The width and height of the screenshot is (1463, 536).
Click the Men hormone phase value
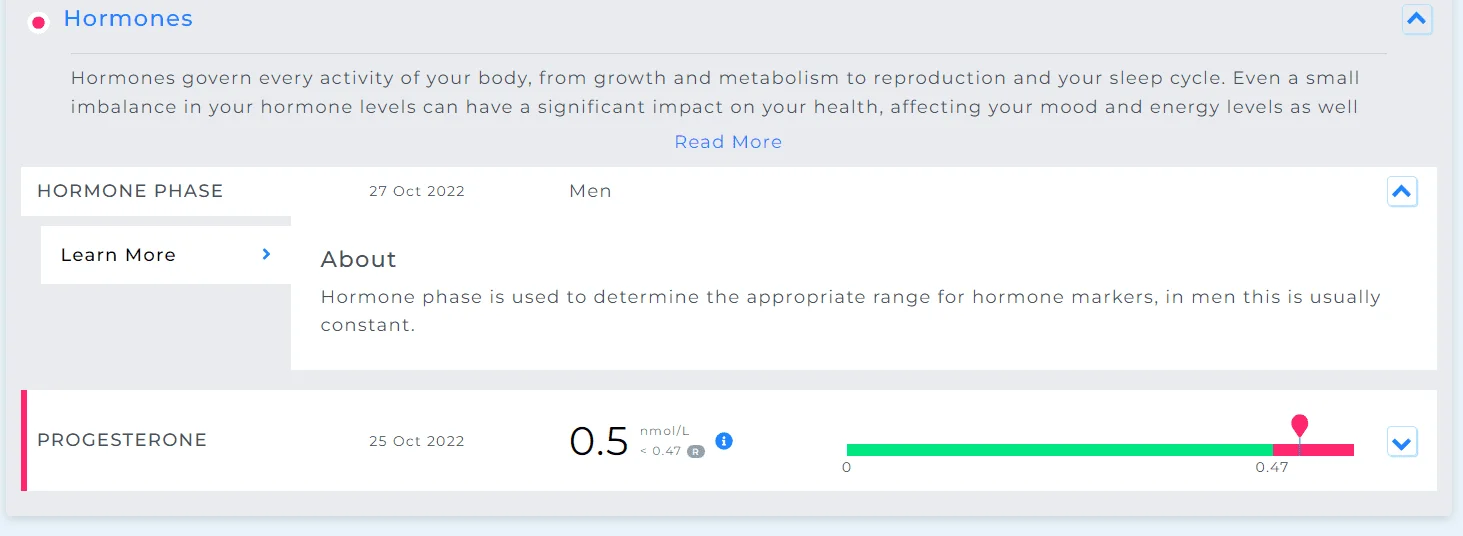click(x=590, y=191)
